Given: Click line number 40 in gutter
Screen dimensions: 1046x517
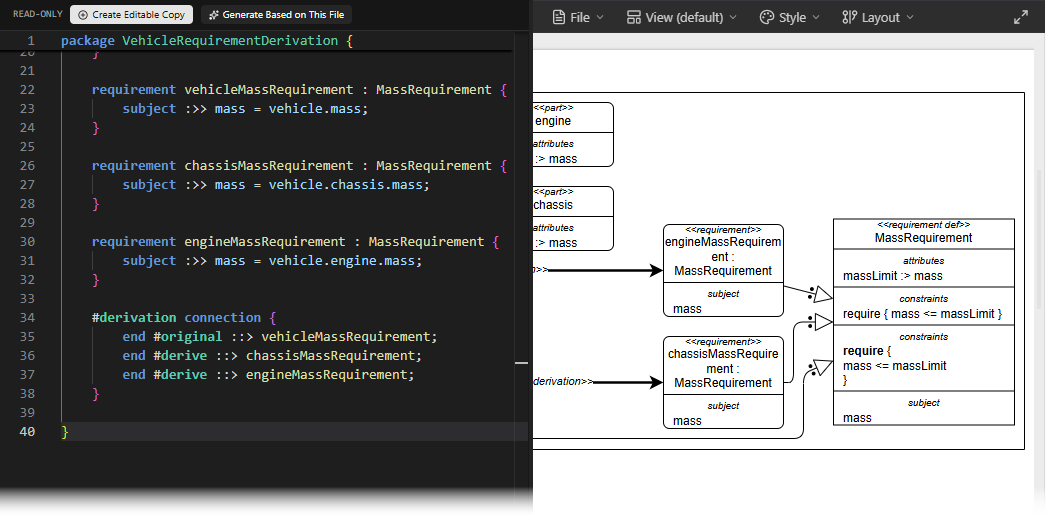Looking at the screenshot, I should 27,432.
